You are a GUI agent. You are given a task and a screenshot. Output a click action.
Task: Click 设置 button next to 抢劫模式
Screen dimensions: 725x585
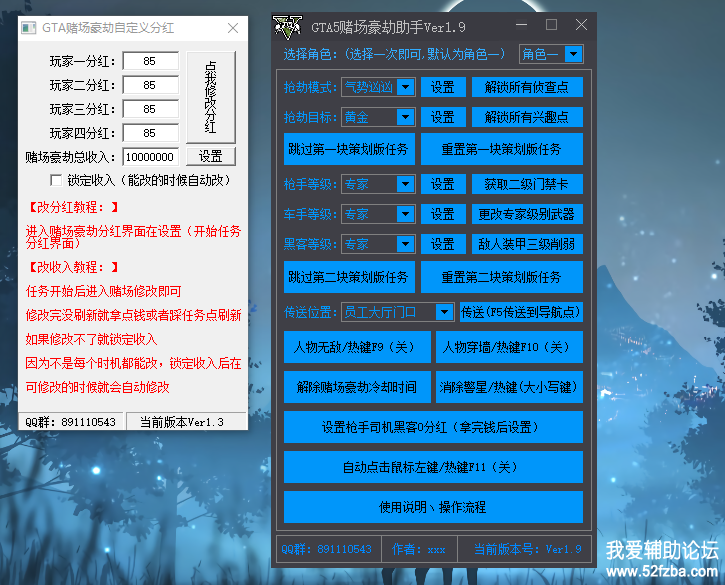(443, 87)
